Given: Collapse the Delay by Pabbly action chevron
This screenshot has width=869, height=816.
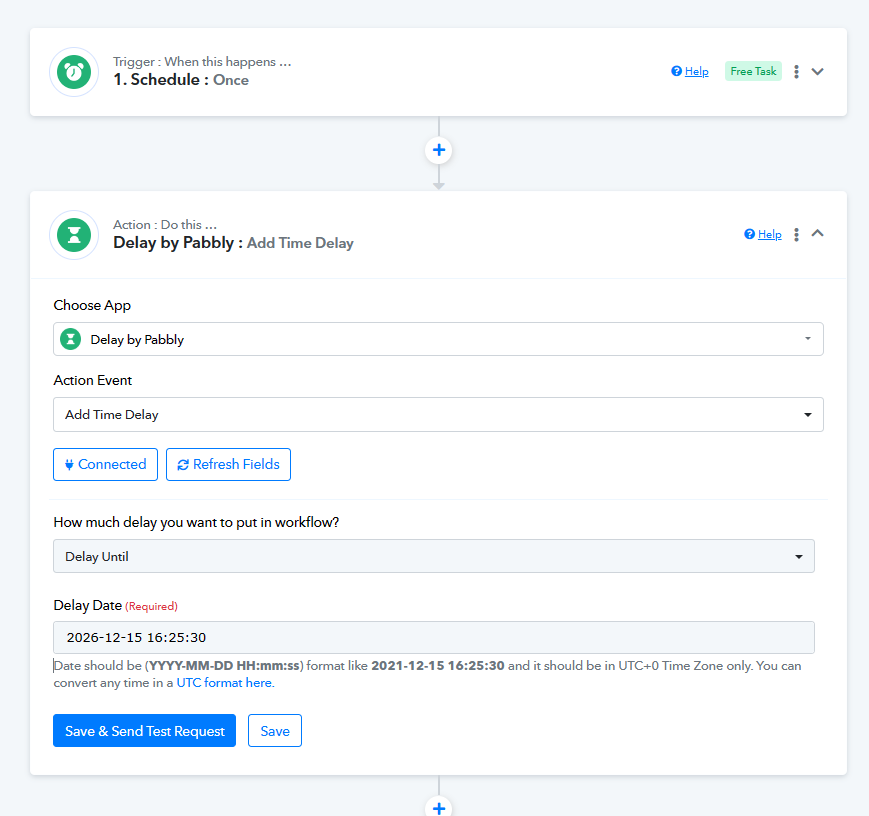Looking at the screenshot, I should [x=817, y=233].
